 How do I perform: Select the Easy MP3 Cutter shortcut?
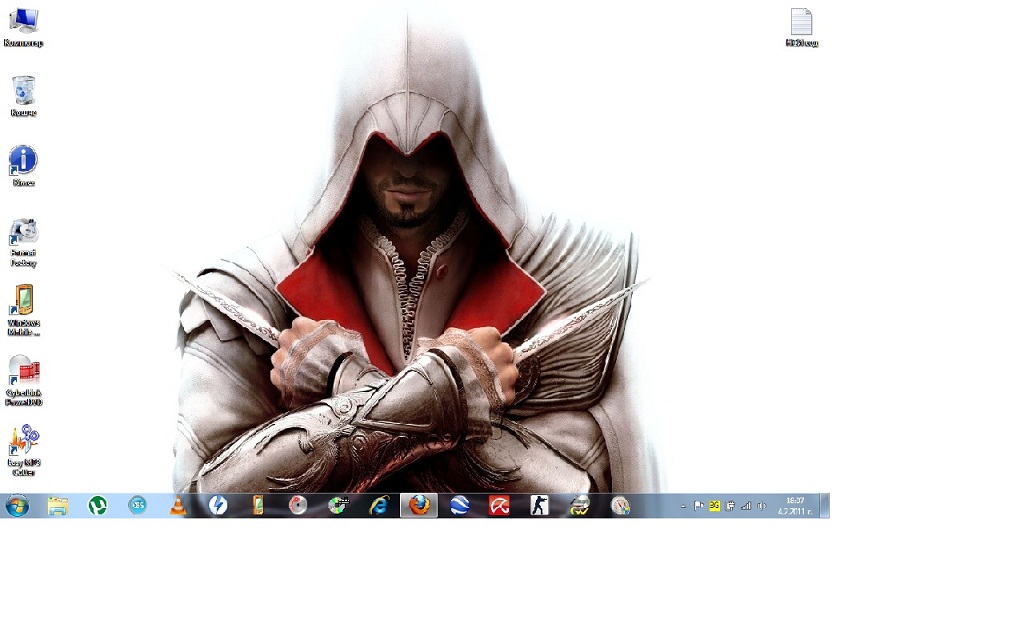click(23, 443)
